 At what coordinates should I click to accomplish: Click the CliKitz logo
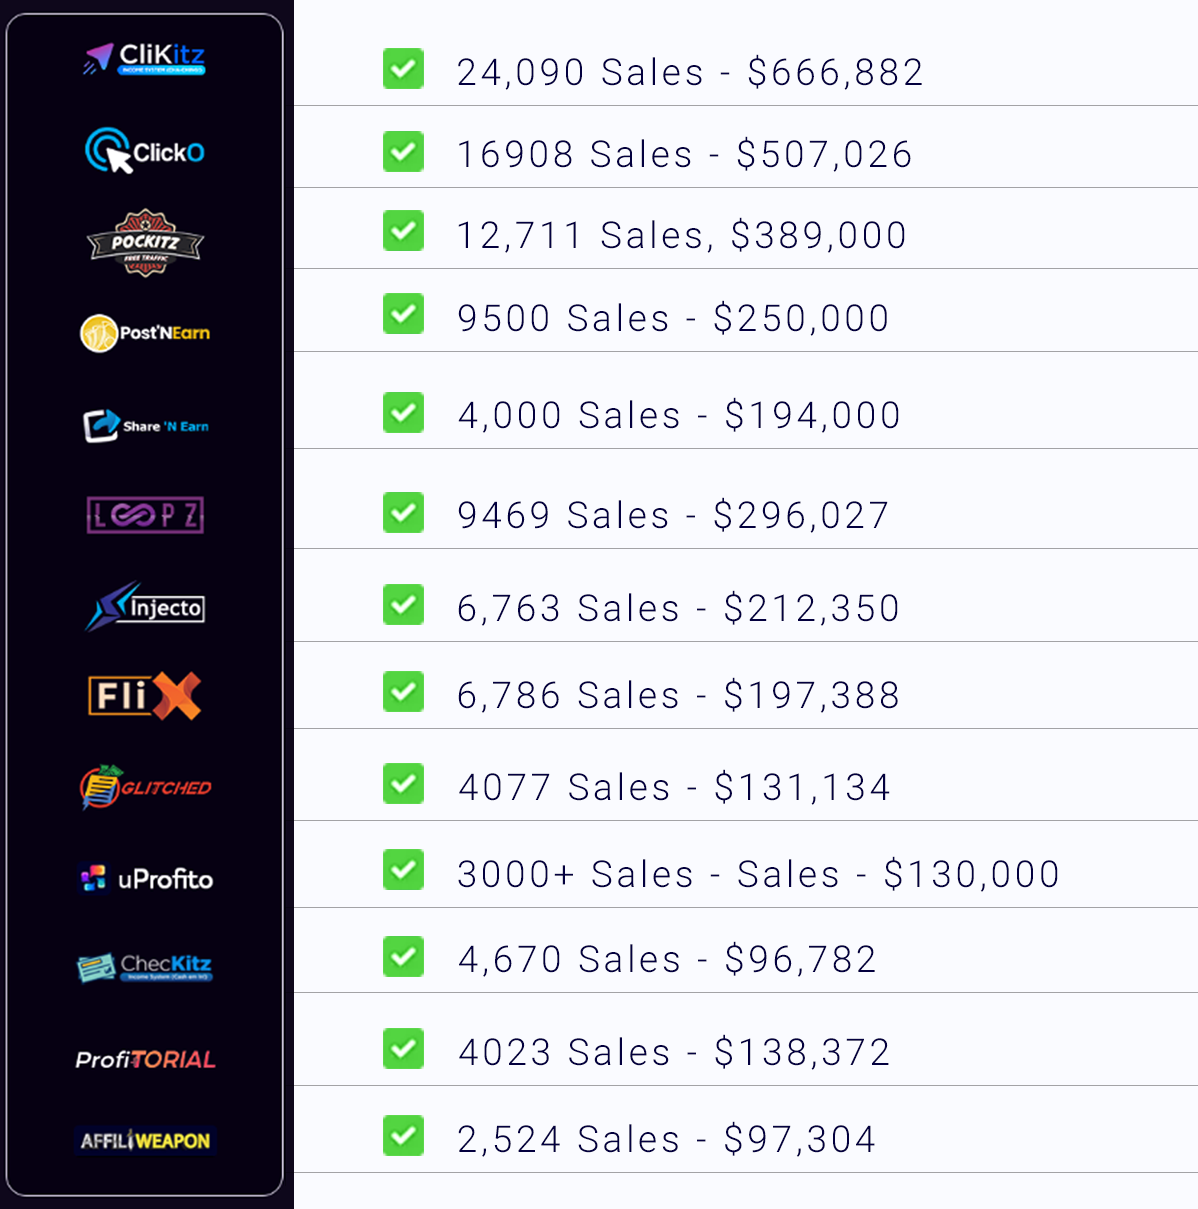[145, 59]
